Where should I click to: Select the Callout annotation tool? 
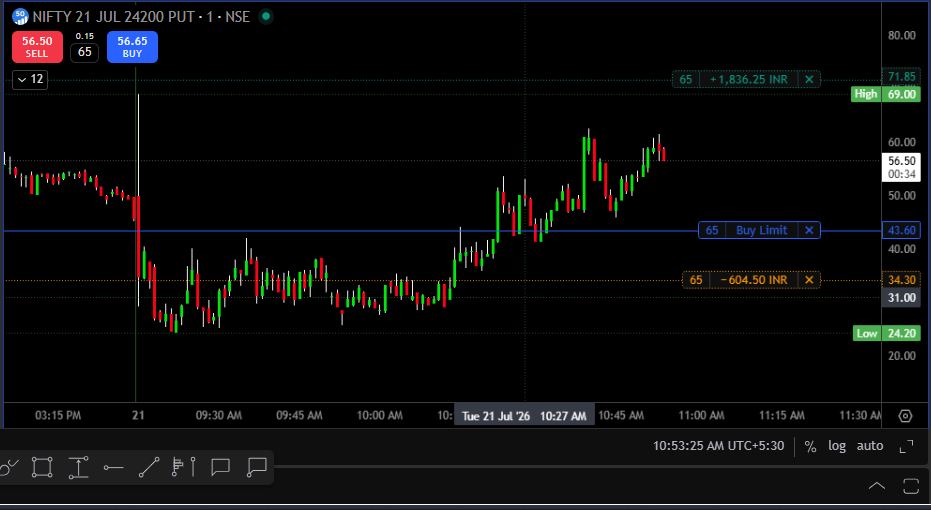coord(220,467)
